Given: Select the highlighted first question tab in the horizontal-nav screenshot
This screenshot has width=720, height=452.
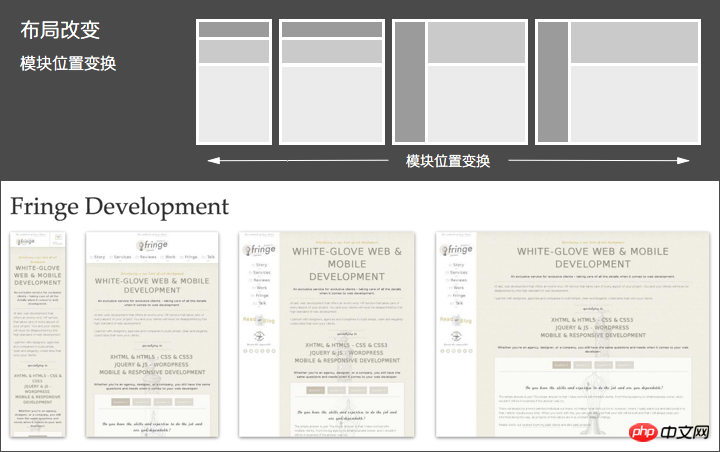Looking at the screenshot, I should tap(120, 402).
